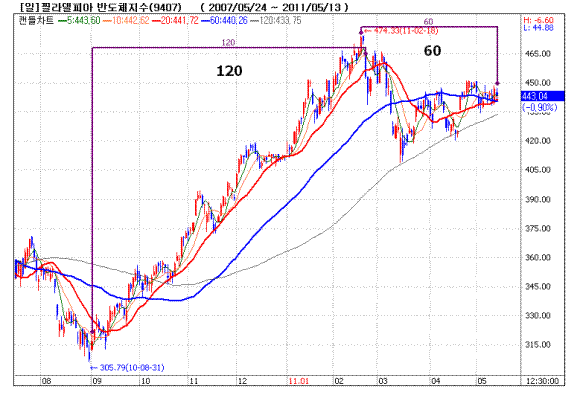Click the 11.01 date axis label
The width and height of the screenshot is (580, 401).
[299, 381]
